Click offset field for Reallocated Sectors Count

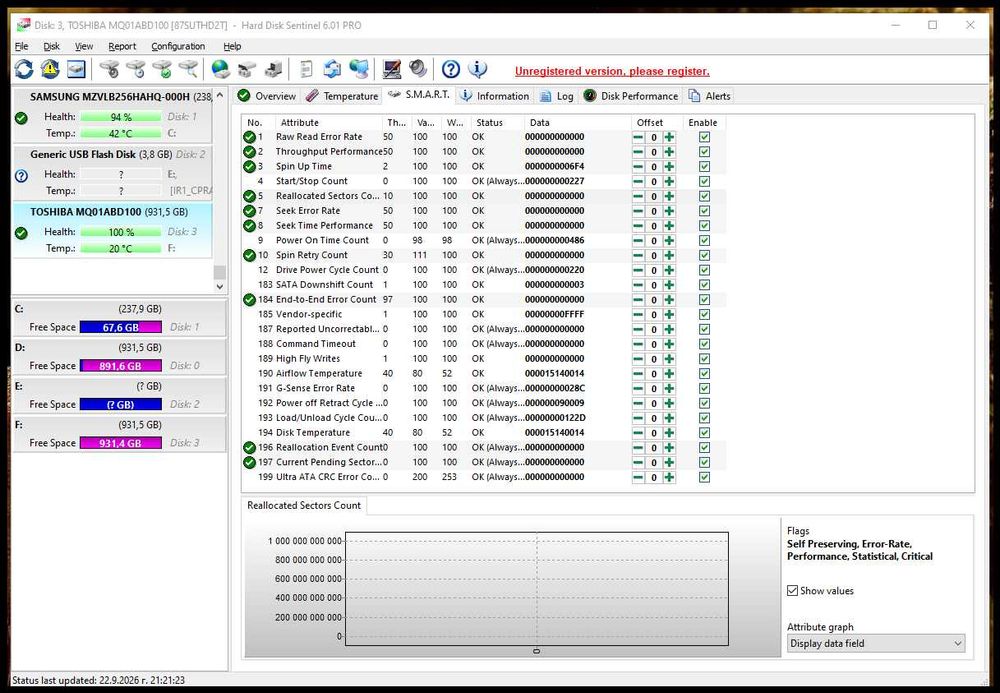tap(653, 196)
